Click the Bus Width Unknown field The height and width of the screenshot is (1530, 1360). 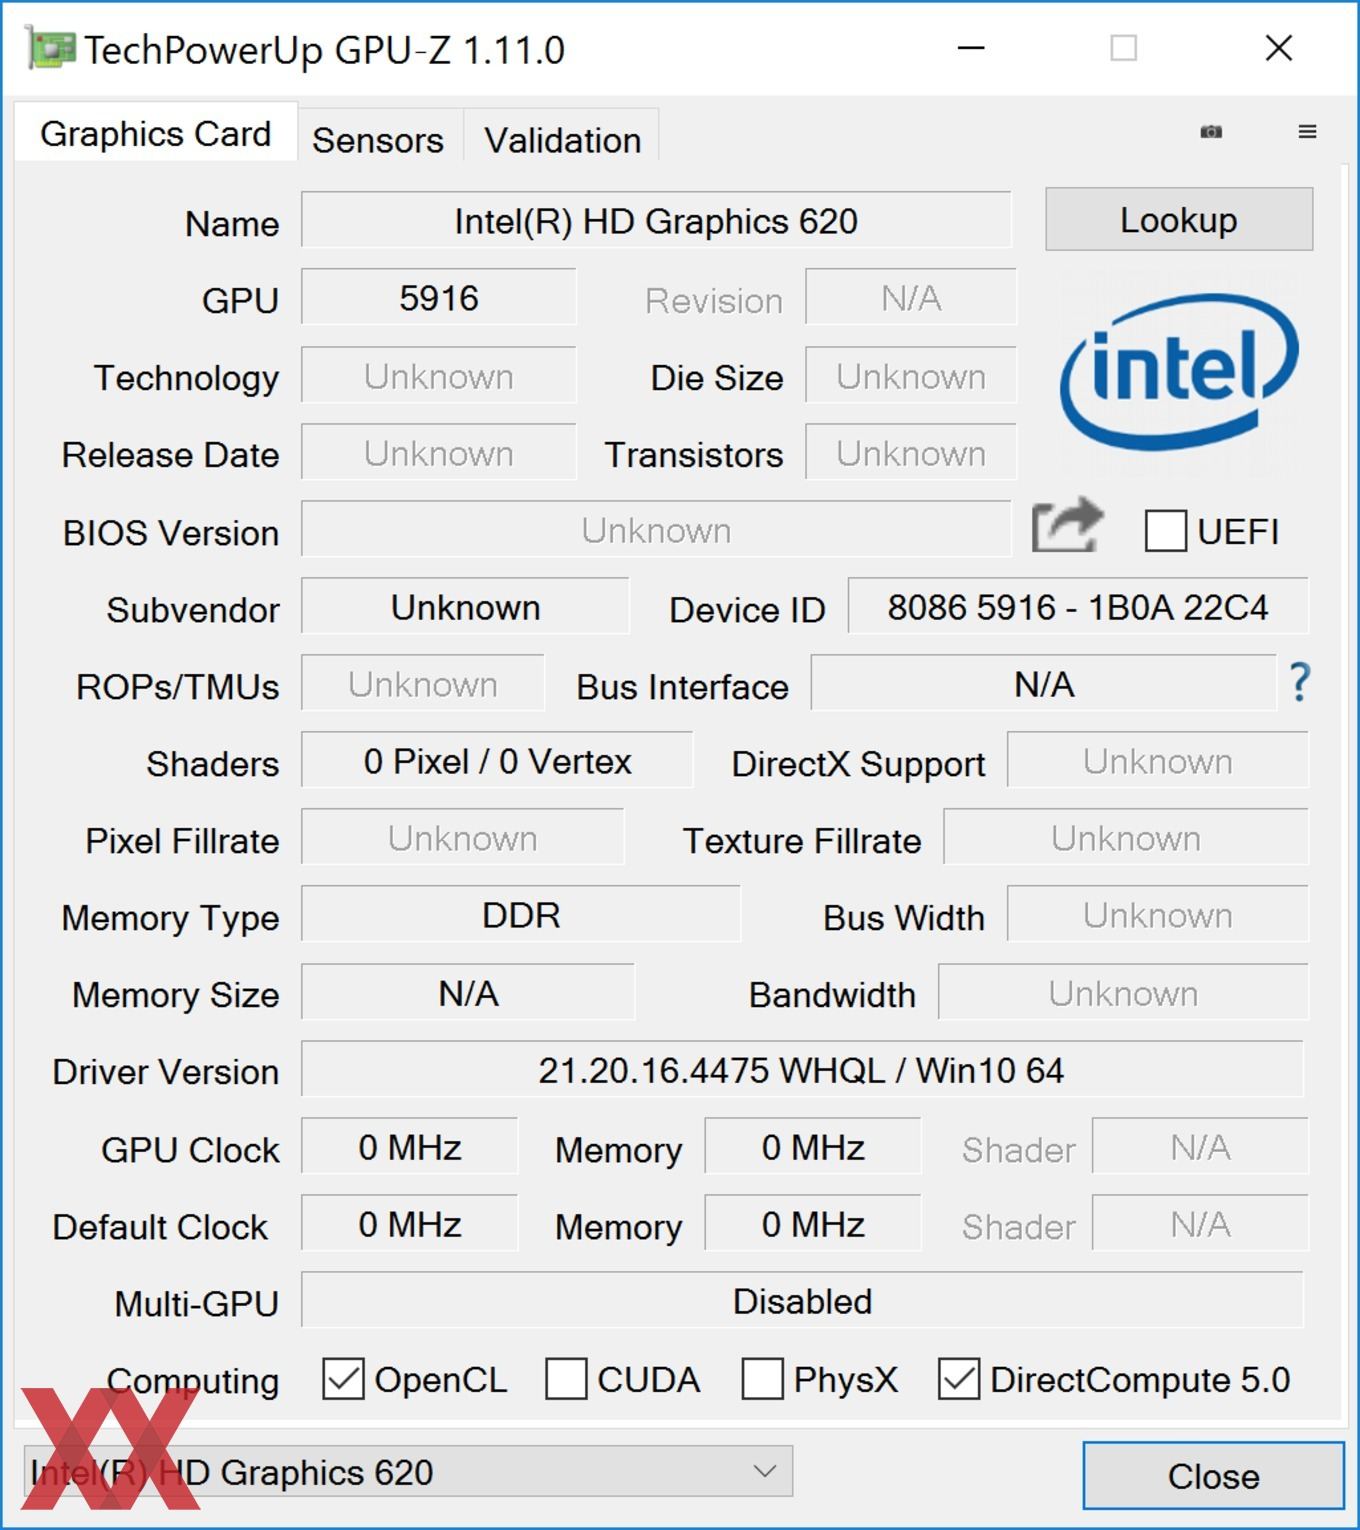coord(1158,915)
